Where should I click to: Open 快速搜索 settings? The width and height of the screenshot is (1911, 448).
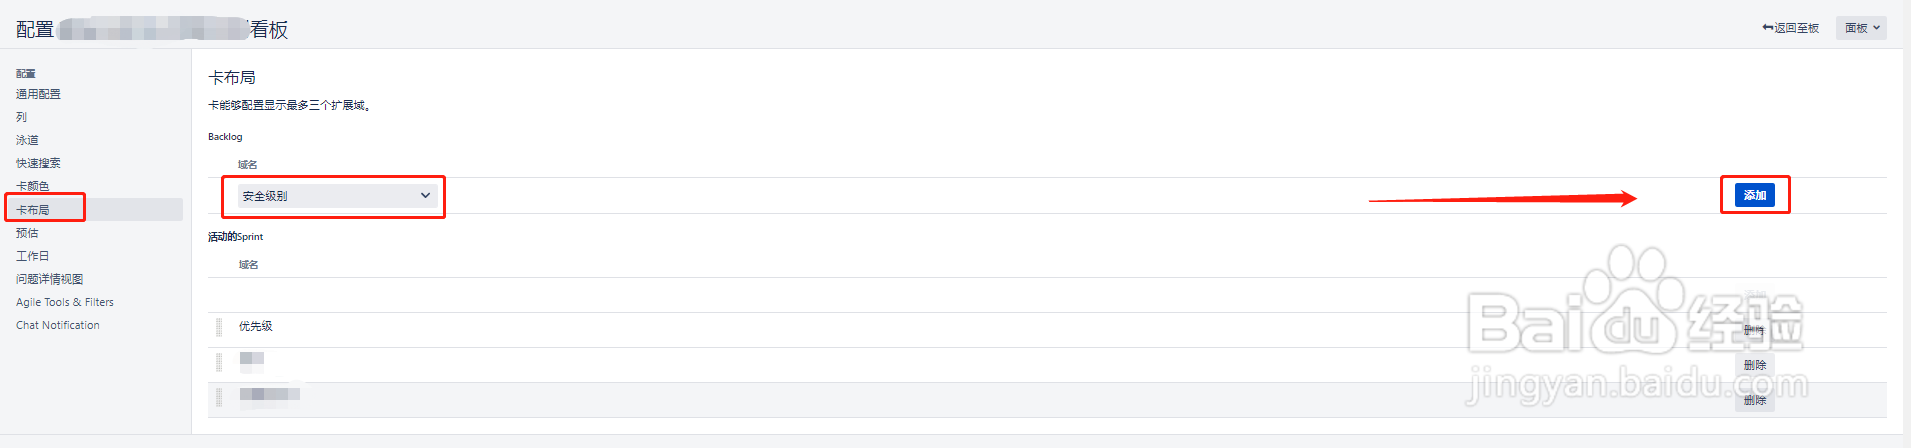[x=38, y=163]
